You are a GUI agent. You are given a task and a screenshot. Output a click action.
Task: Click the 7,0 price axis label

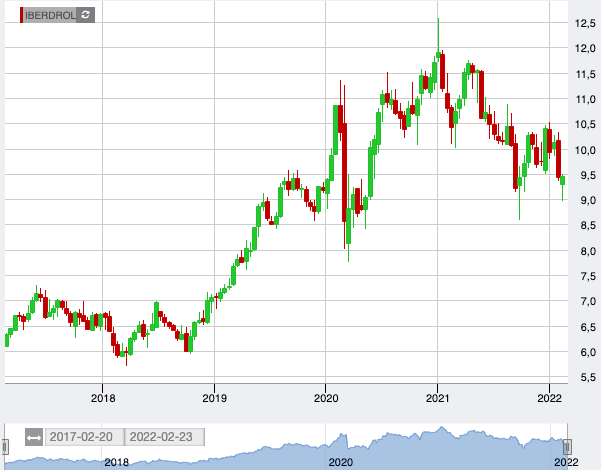click(x=588, y=301)
